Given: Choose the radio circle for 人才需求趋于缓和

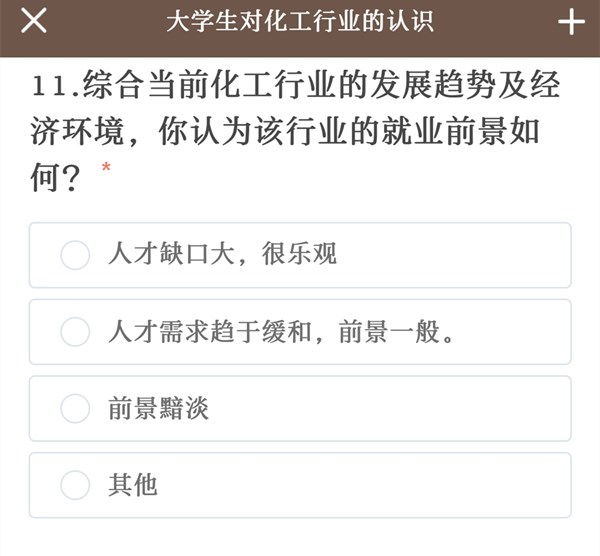Looking at the screenshot, I should pyautogui.click(x=75, y=332).
